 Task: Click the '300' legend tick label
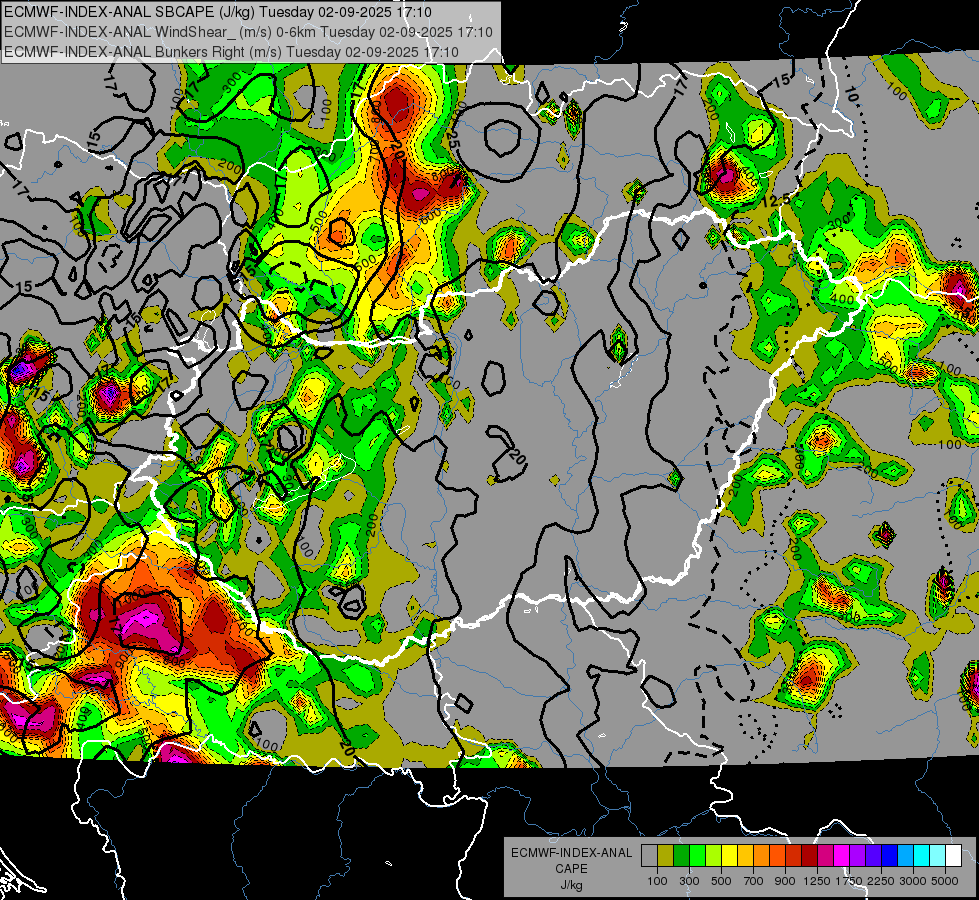tap(689, 881)
